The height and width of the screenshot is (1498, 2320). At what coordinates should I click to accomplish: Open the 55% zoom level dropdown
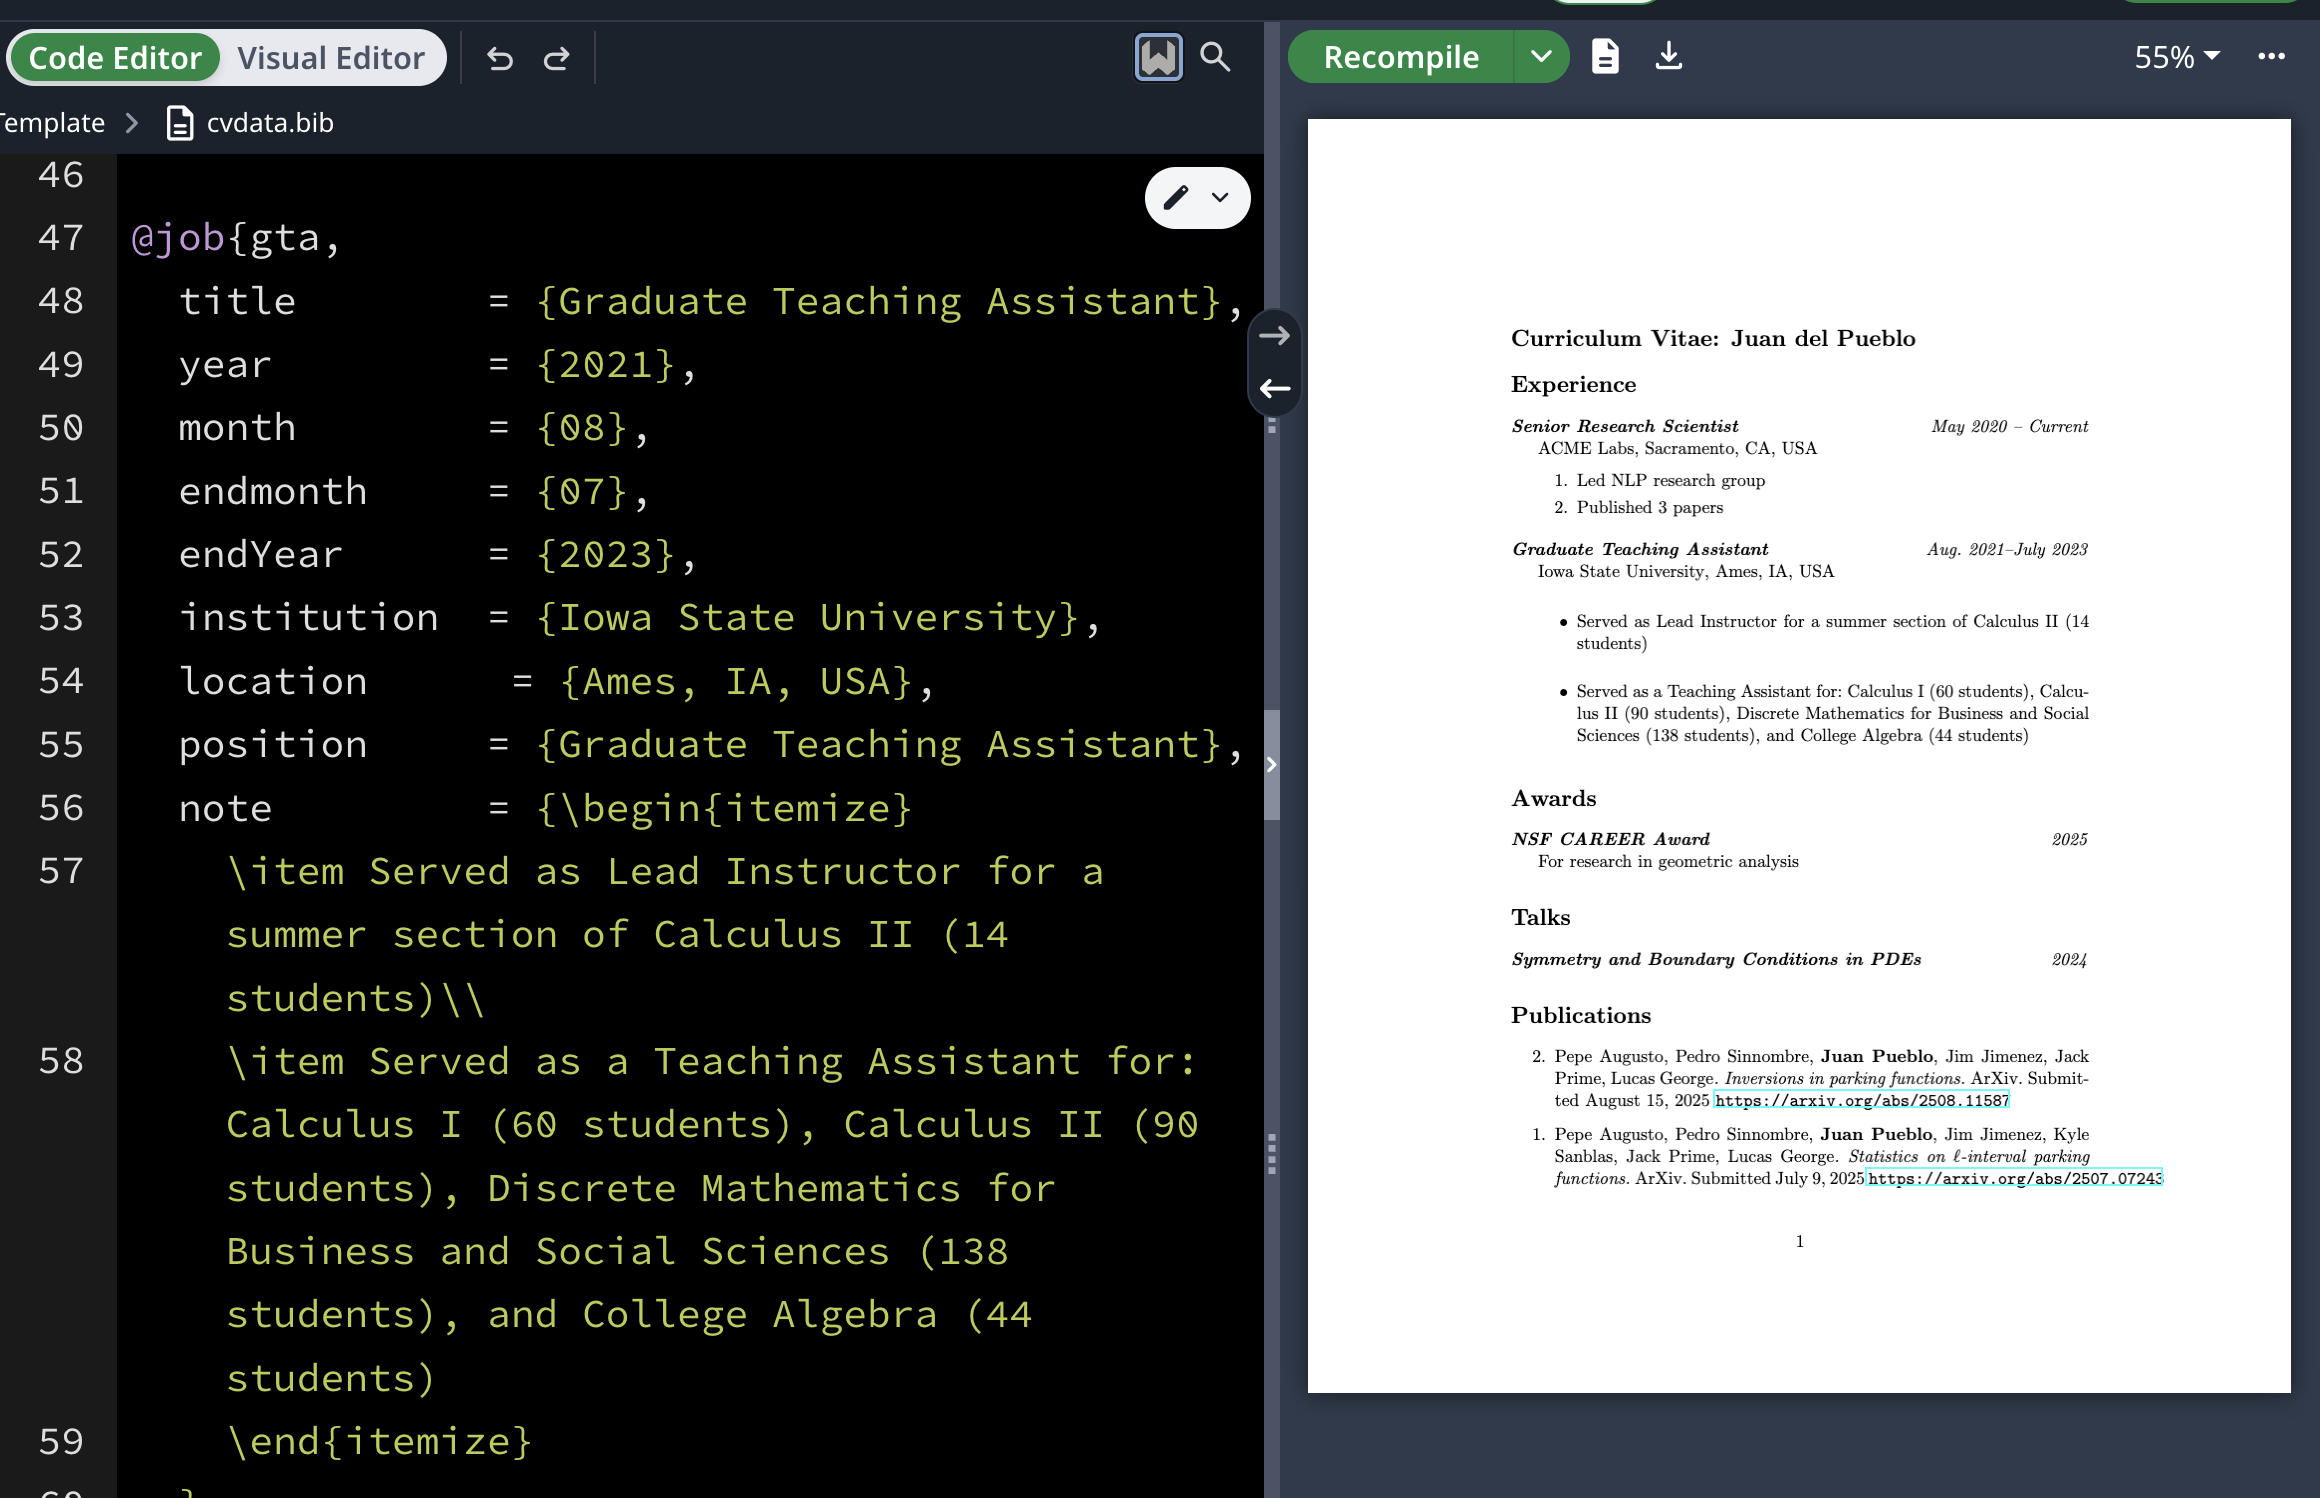(2177, 57)
